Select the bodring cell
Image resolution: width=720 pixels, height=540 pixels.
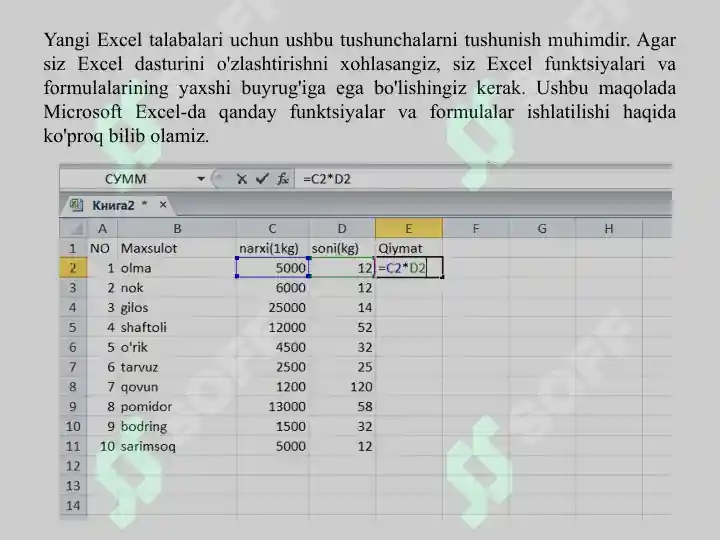click(x=177, y=427)
